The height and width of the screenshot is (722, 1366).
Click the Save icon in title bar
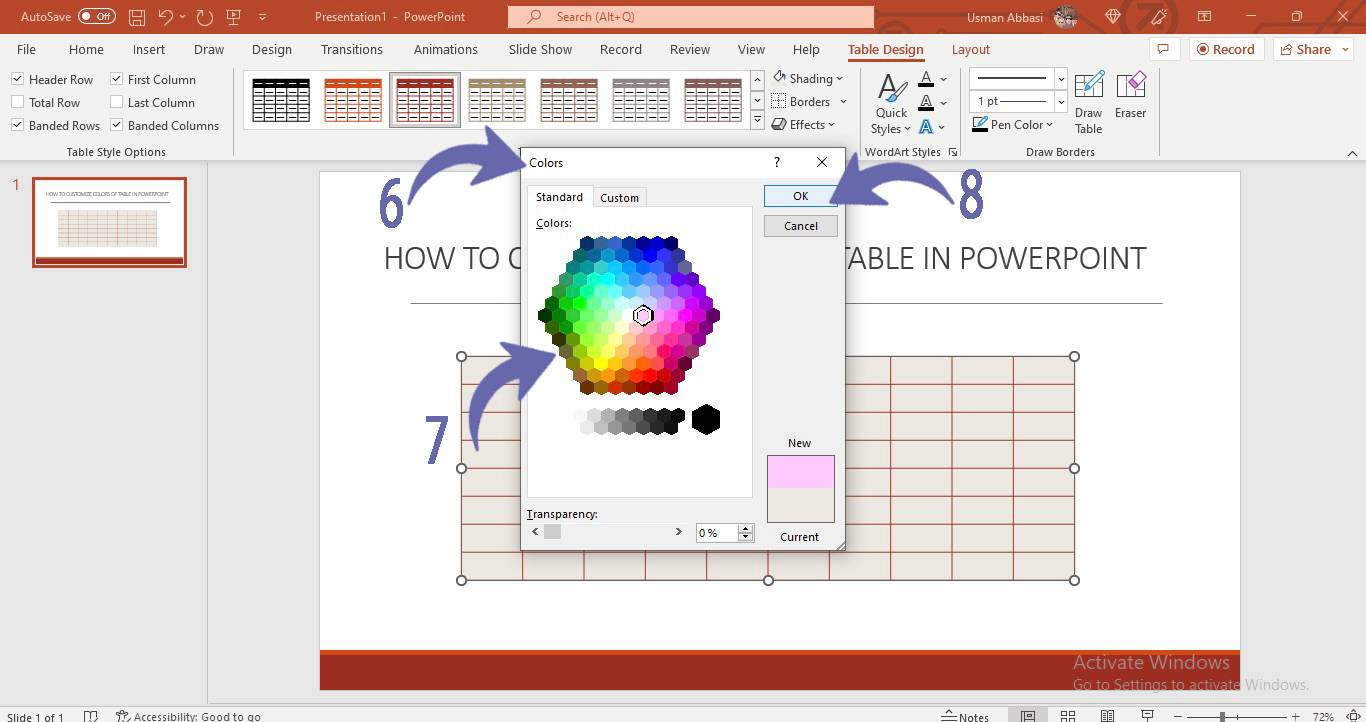pyautogui.click(x=136, y=17)
